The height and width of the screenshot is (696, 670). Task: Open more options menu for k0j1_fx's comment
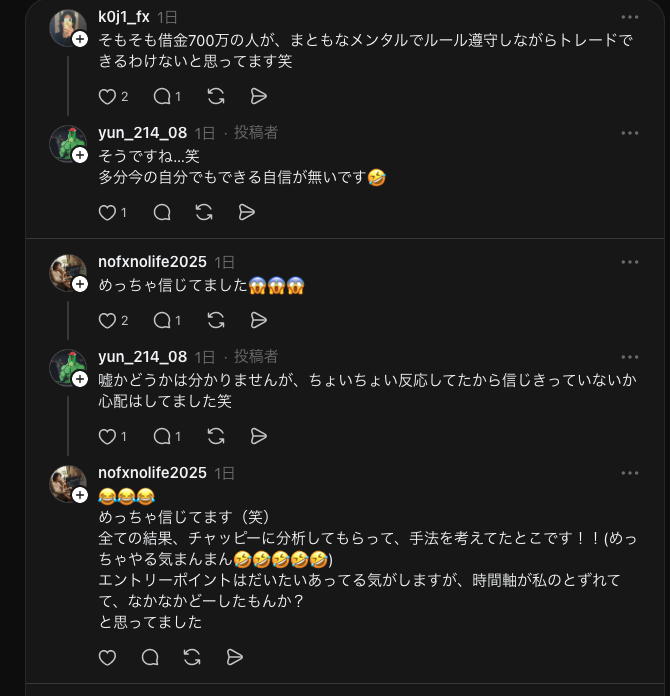click(x=629, y=17)
